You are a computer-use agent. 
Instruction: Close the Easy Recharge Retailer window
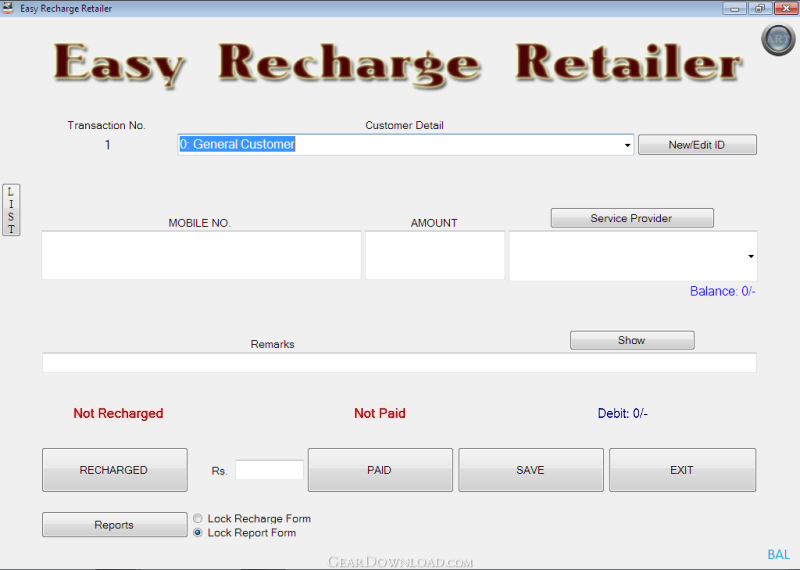tap(786, 9)
